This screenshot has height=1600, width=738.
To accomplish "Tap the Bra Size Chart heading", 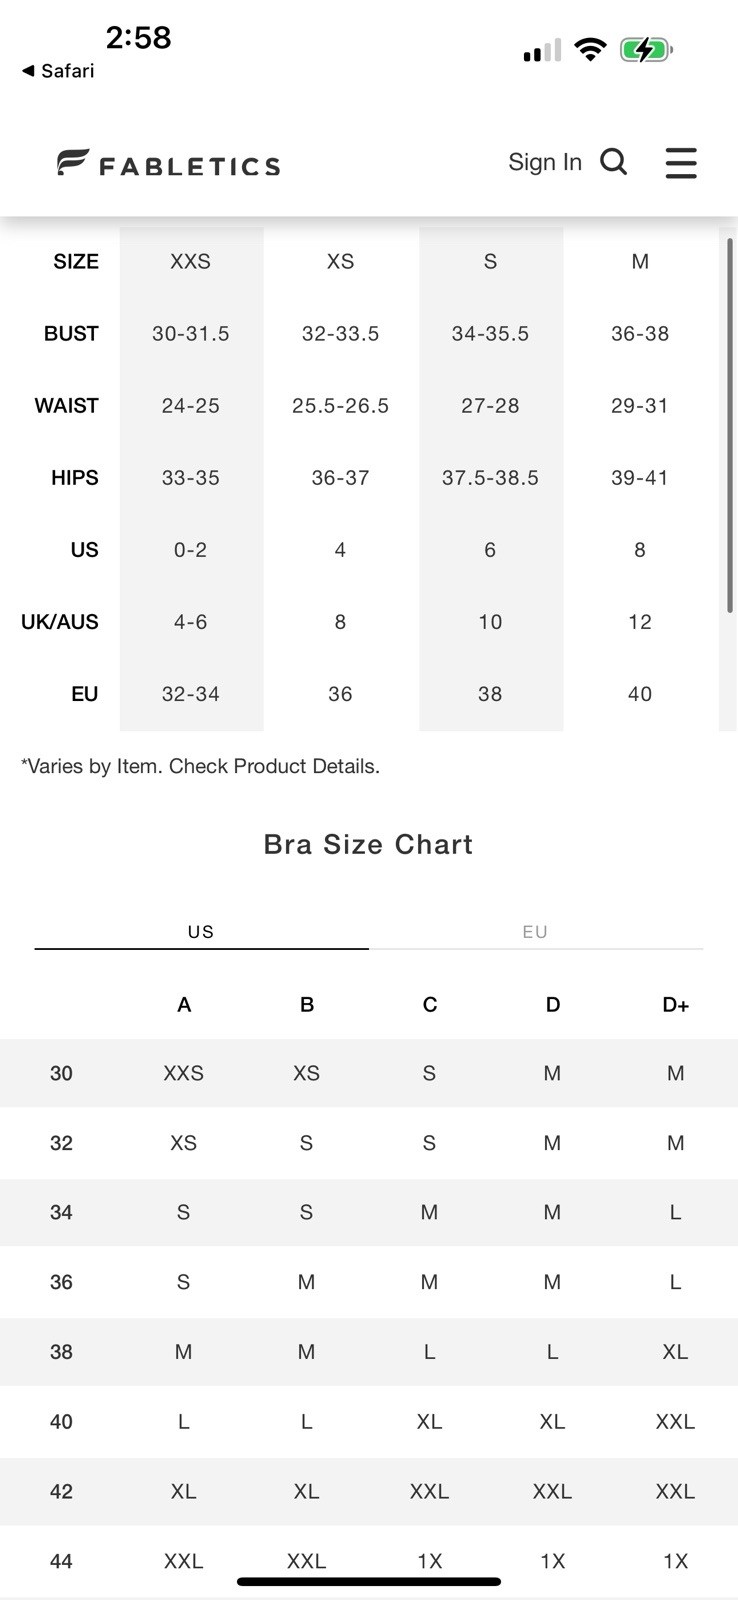I will point(368,845).
